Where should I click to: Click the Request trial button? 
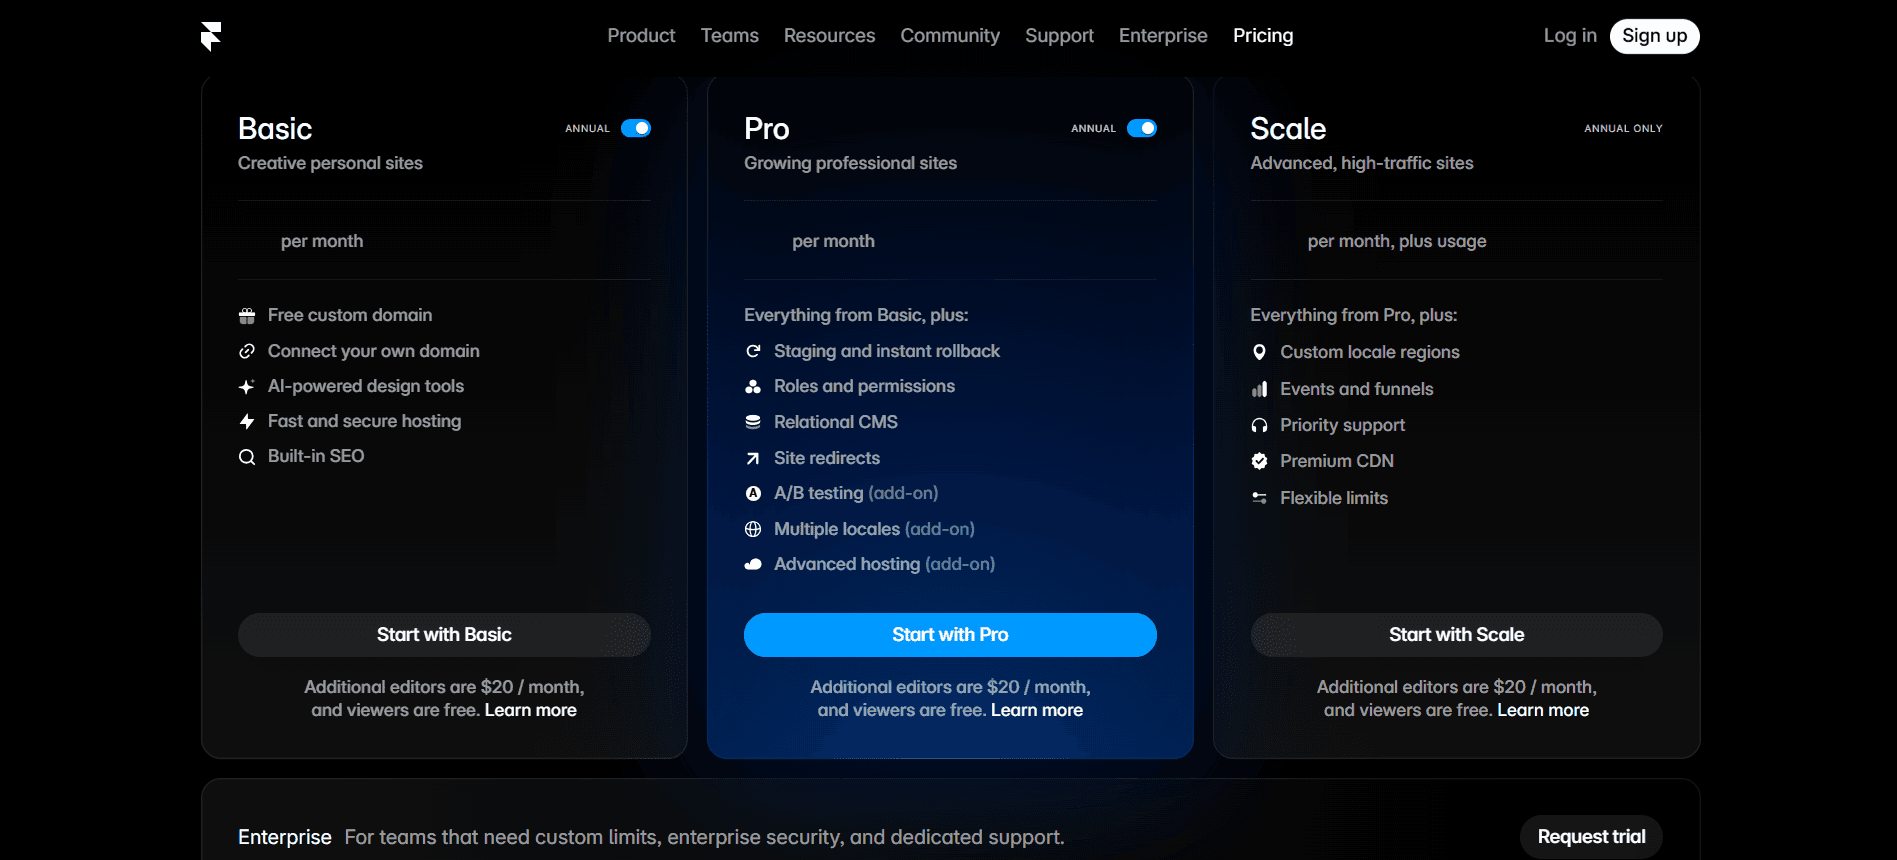click(x=1591, y=837)
